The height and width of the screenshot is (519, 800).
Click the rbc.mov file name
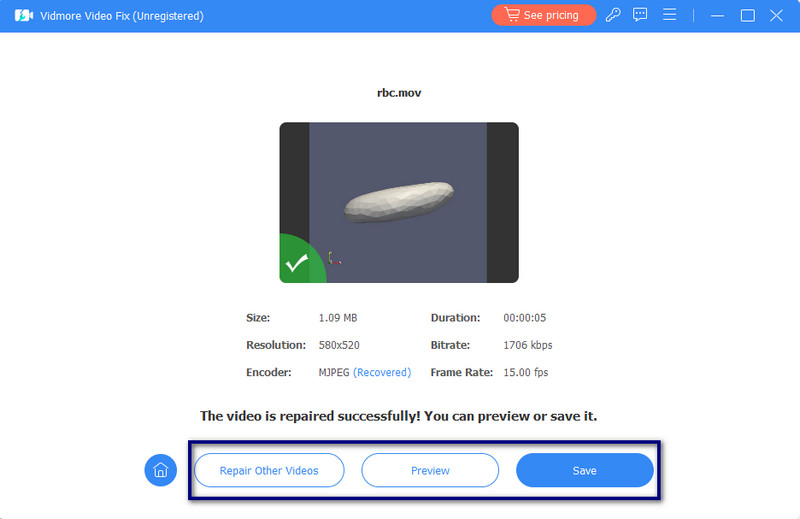click(x=399, y=91)
